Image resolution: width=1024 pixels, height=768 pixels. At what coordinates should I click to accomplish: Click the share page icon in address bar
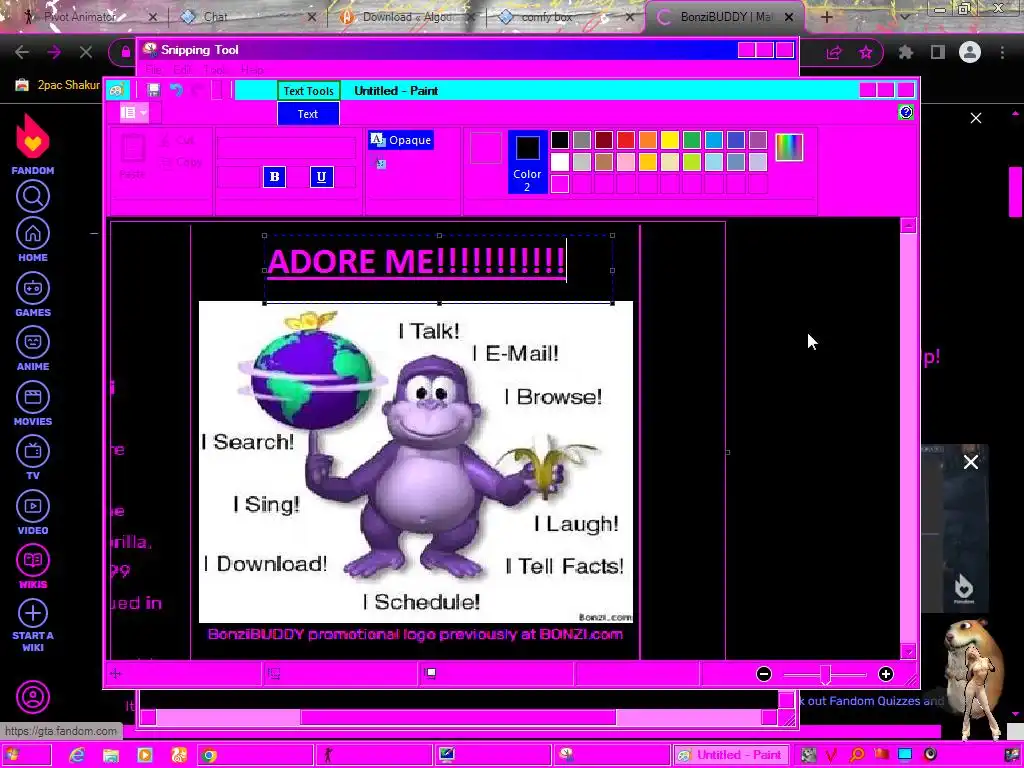click(x=834, y=52)
